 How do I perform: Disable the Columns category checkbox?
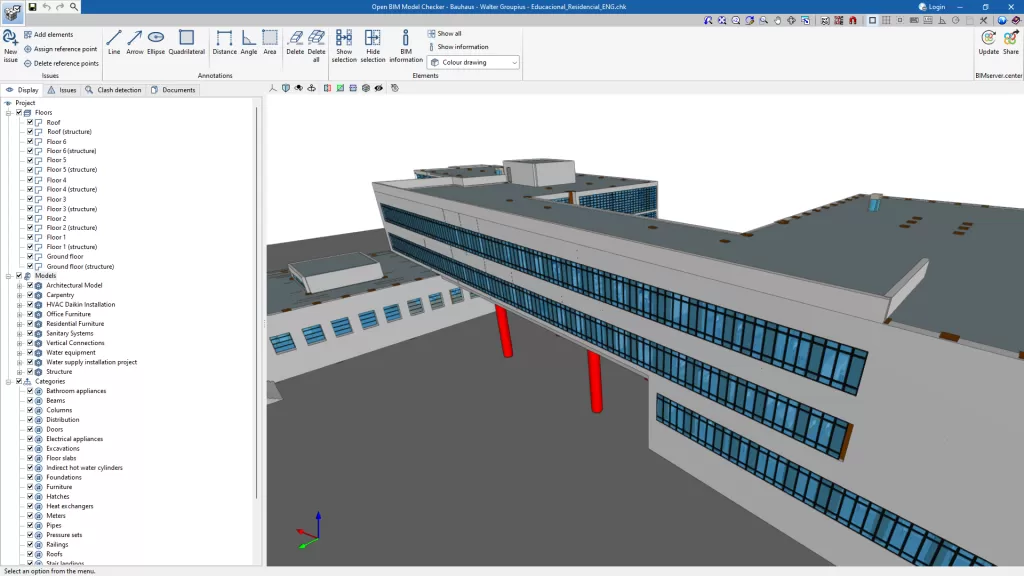tap(30, 410)
